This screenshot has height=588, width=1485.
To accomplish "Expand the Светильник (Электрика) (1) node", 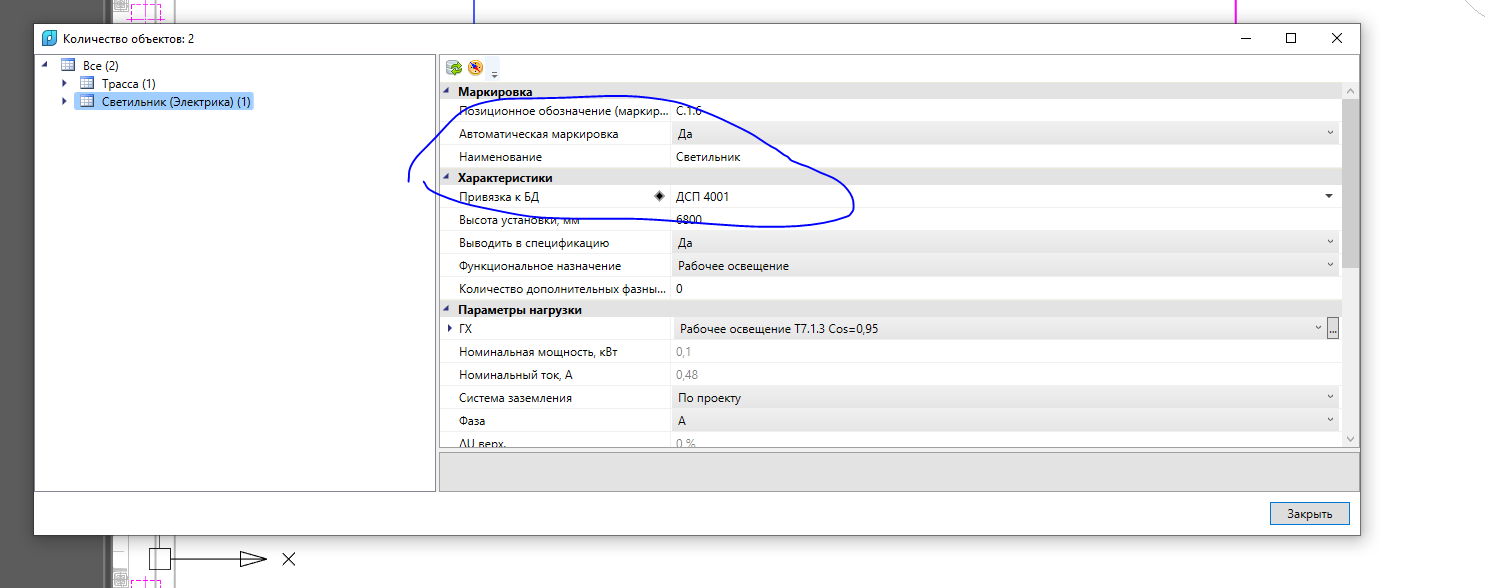I will point(64,101).
